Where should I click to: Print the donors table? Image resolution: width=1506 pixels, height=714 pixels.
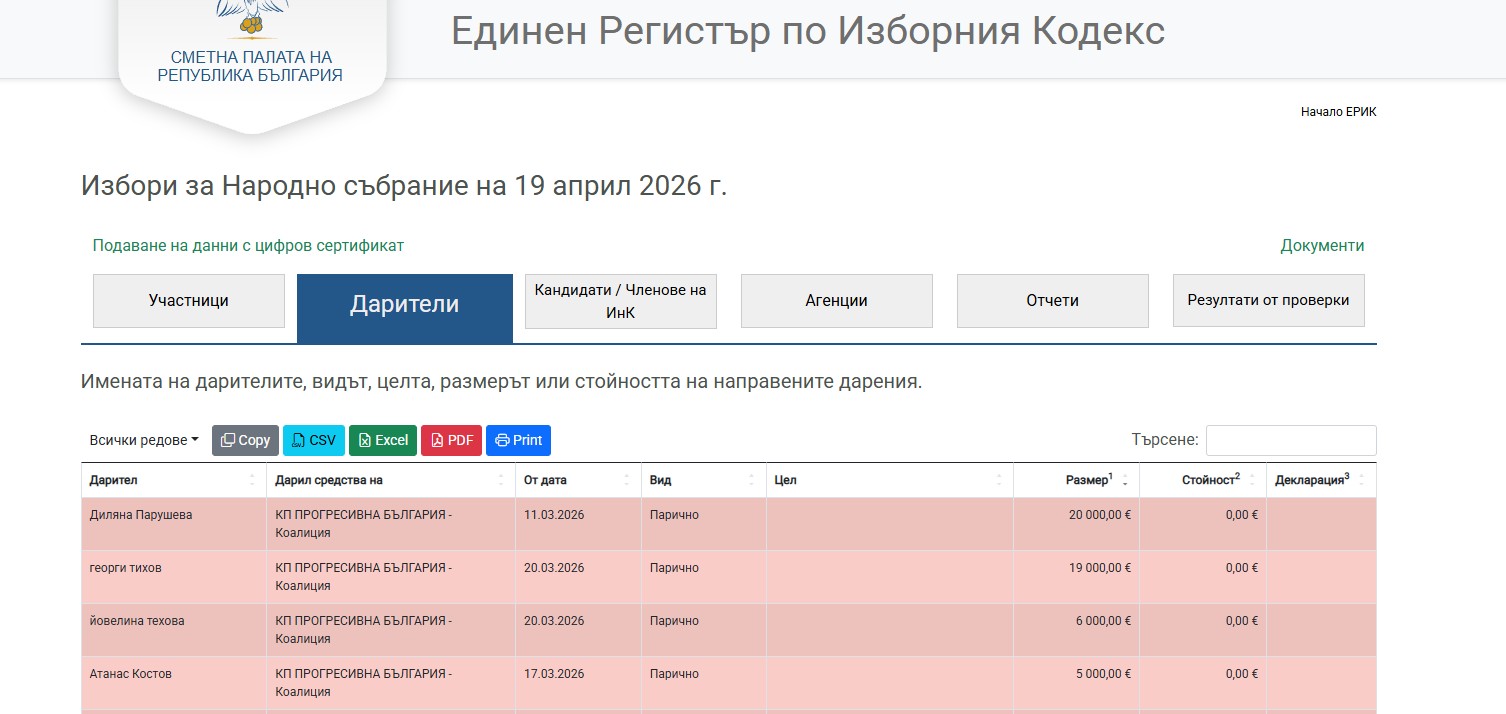[518, 440]
